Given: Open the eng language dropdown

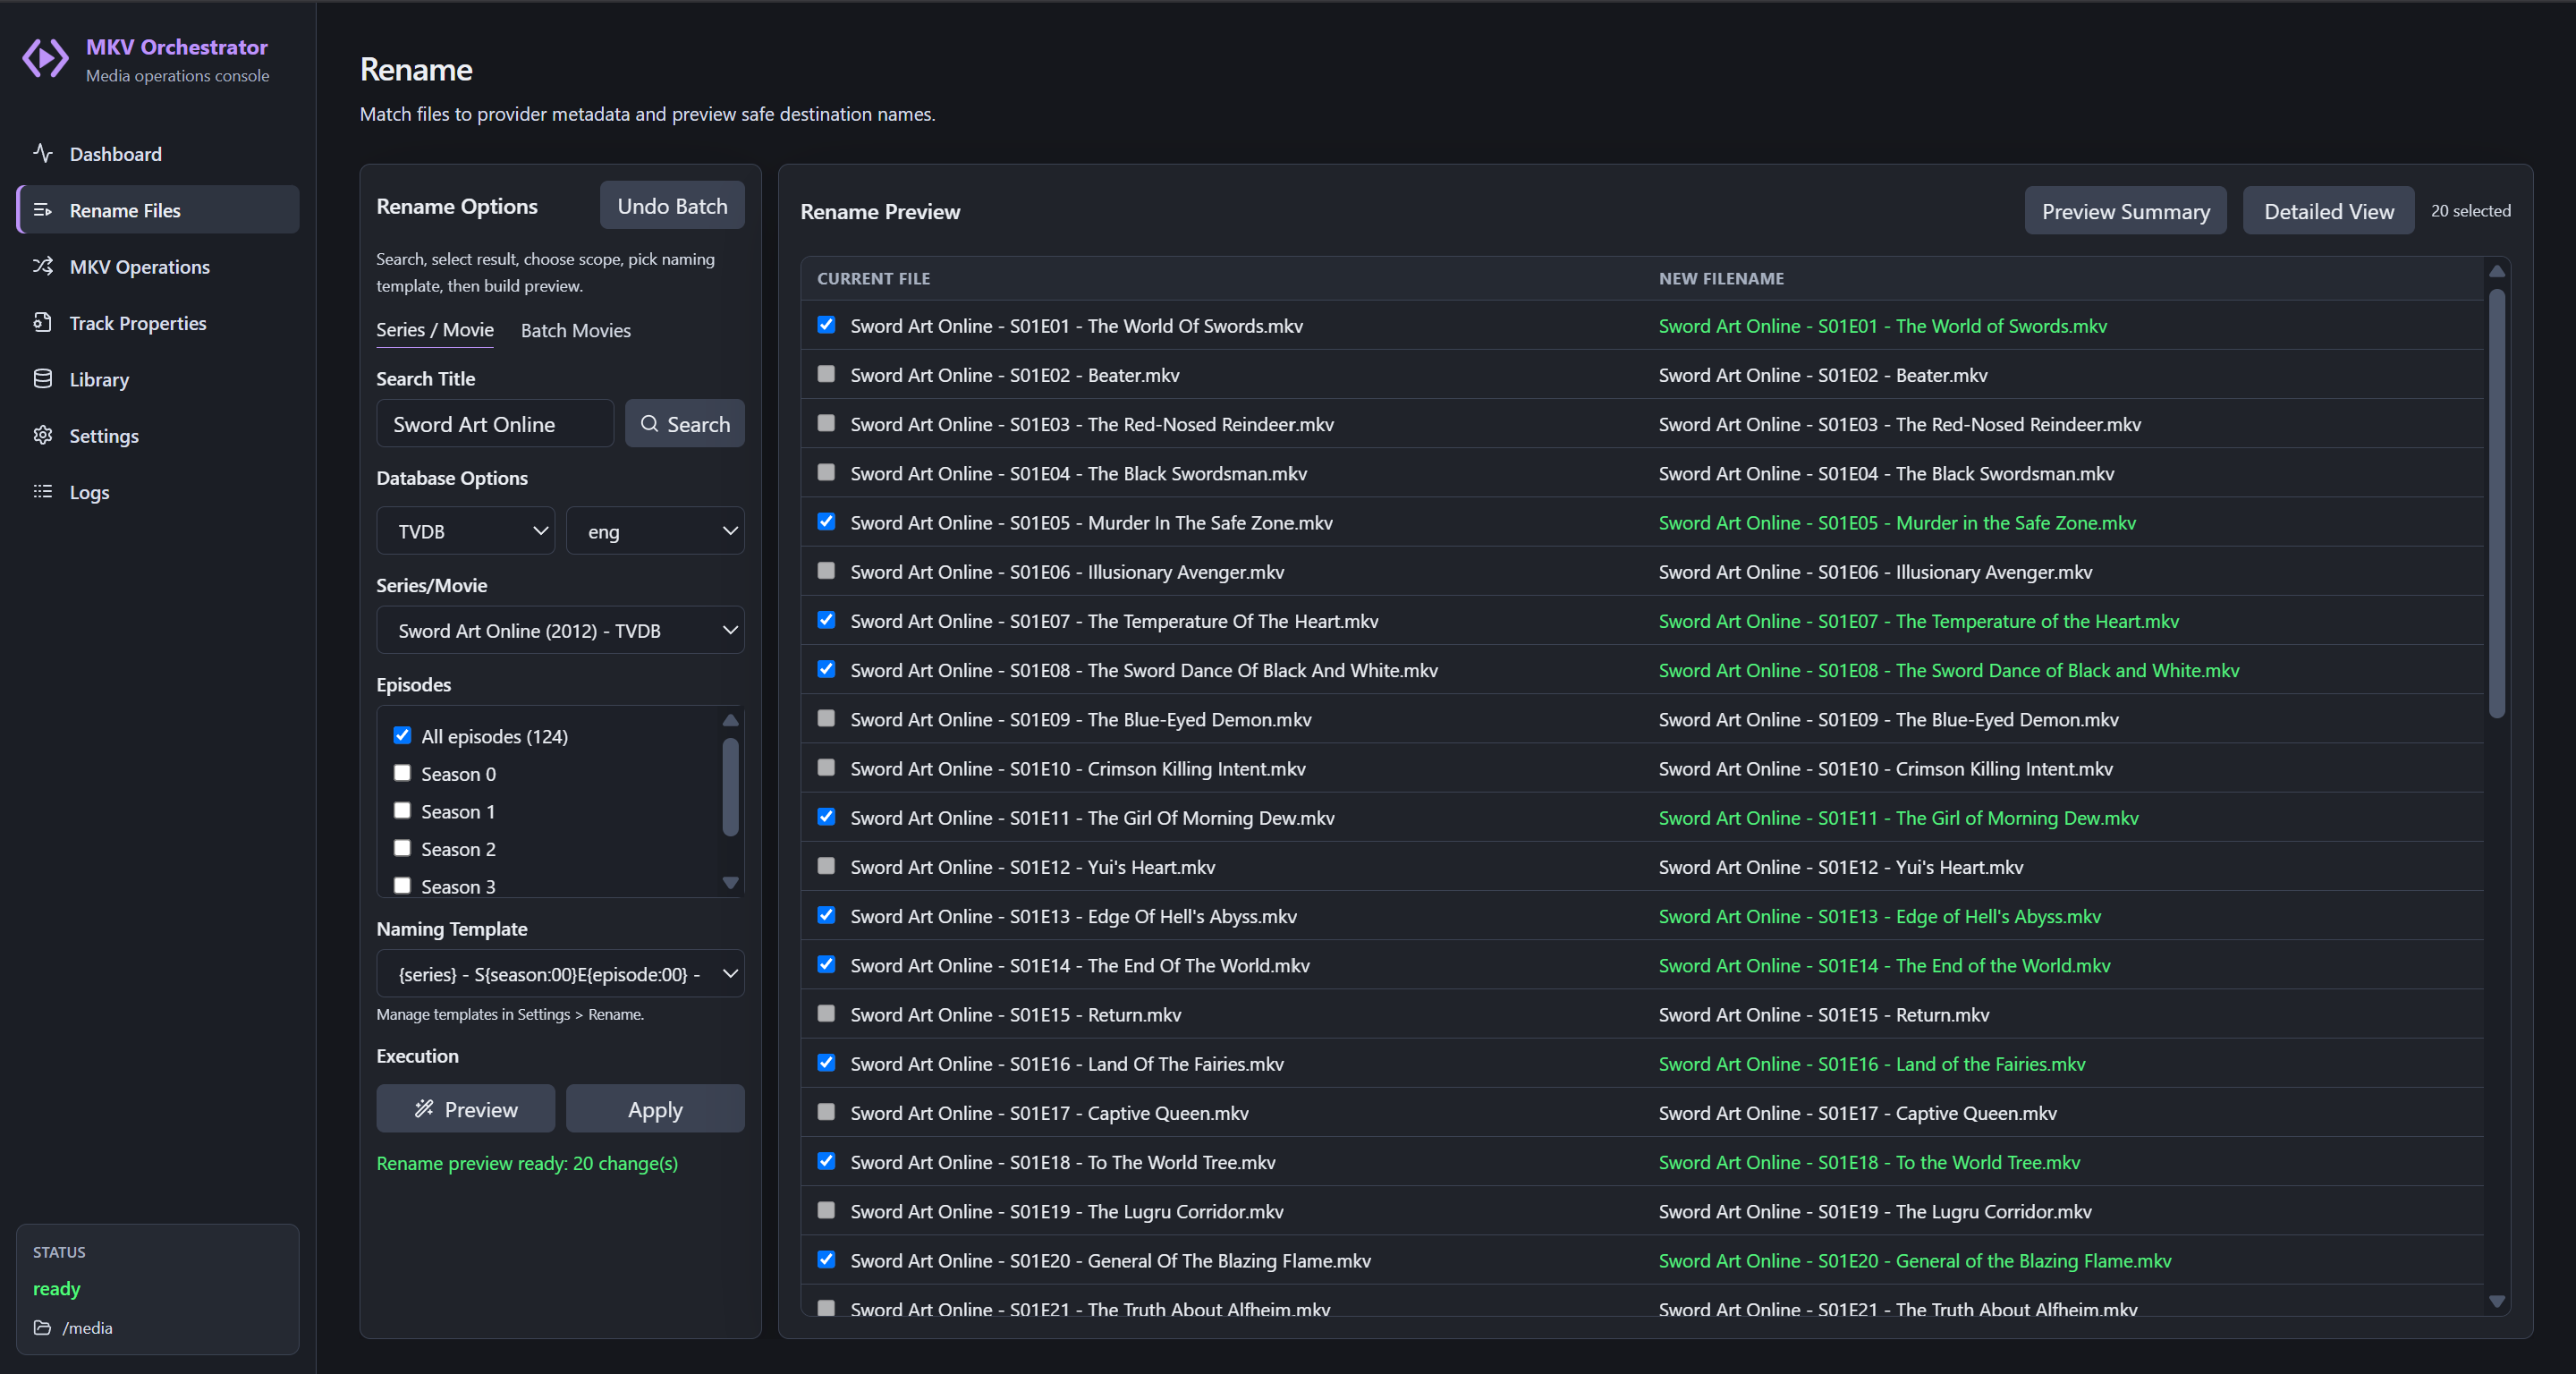Looking at the screenshot, I should (655, 531).
